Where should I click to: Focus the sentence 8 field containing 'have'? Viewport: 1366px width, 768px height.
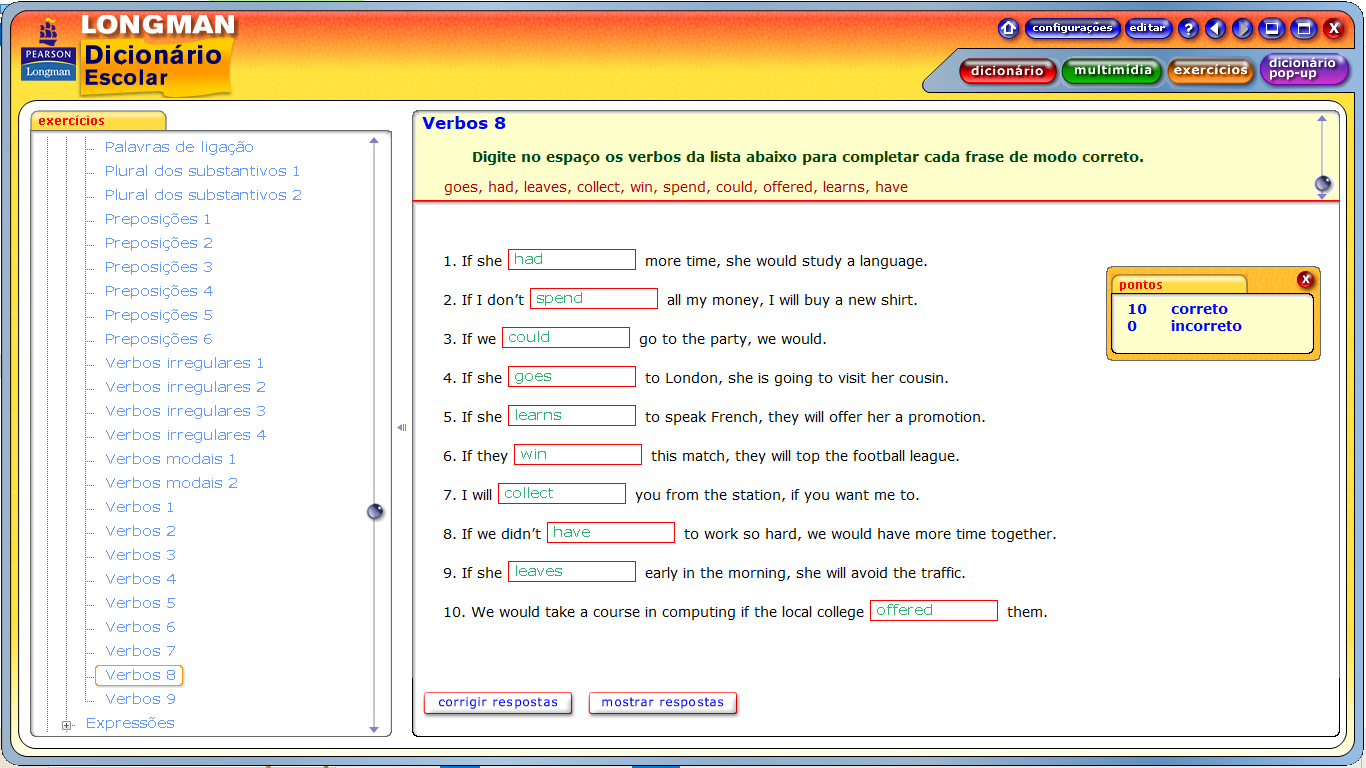point(611,533)
